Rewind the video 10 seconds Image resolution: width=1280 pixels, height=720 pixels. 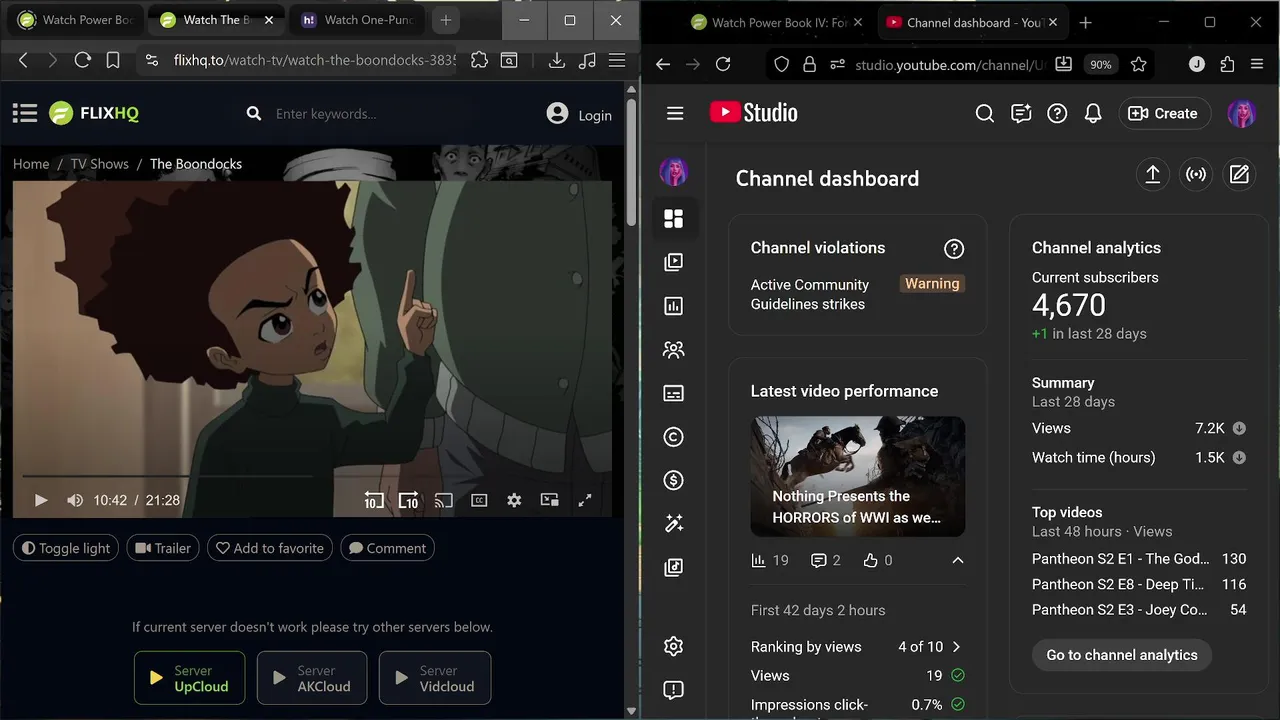tap(373, 500)
